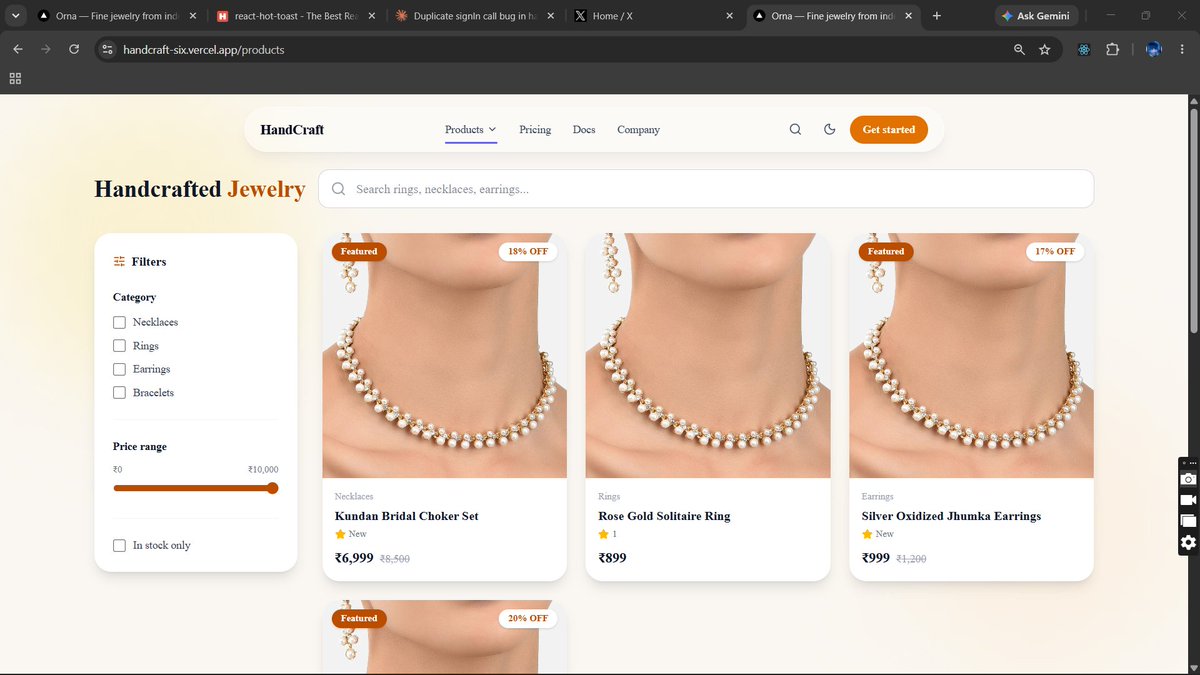This screenshot has width=1200, height=675.
Task: Switch to the first Orna jewelry tab
Action: (115, 16)
